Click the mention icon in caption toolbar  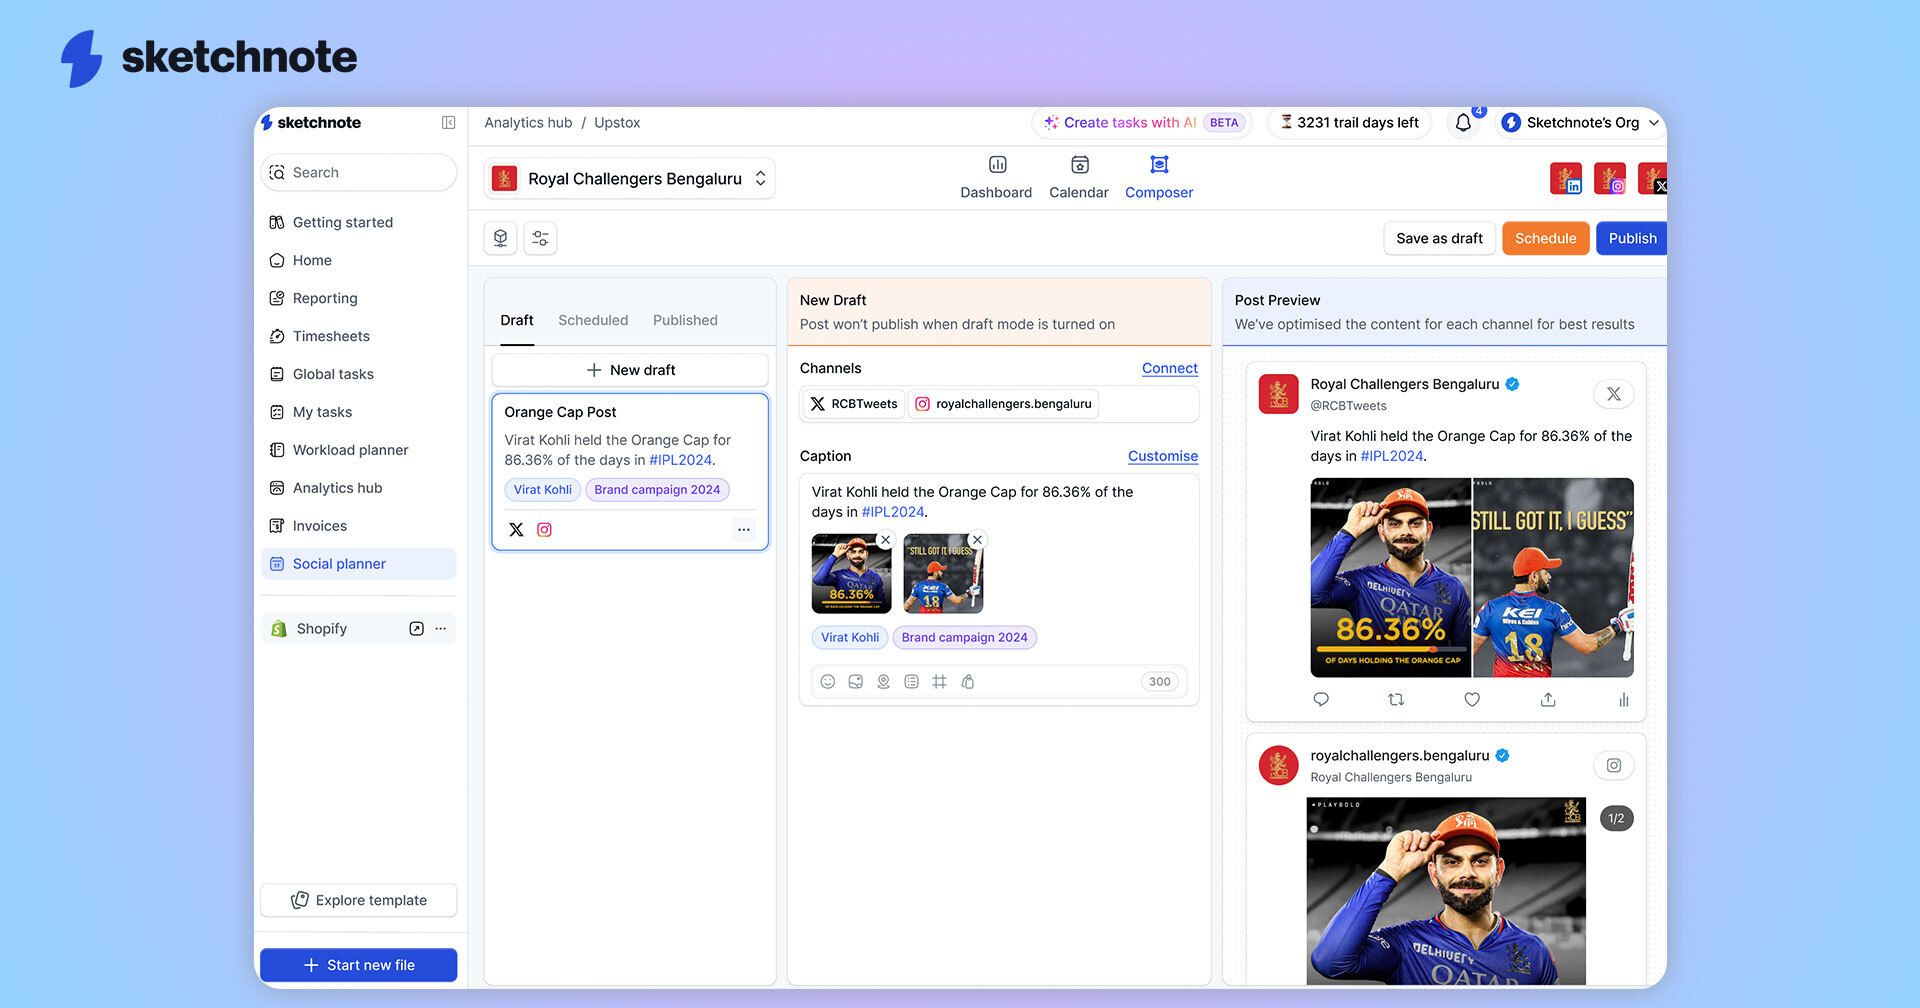click(x=883, y=682)
